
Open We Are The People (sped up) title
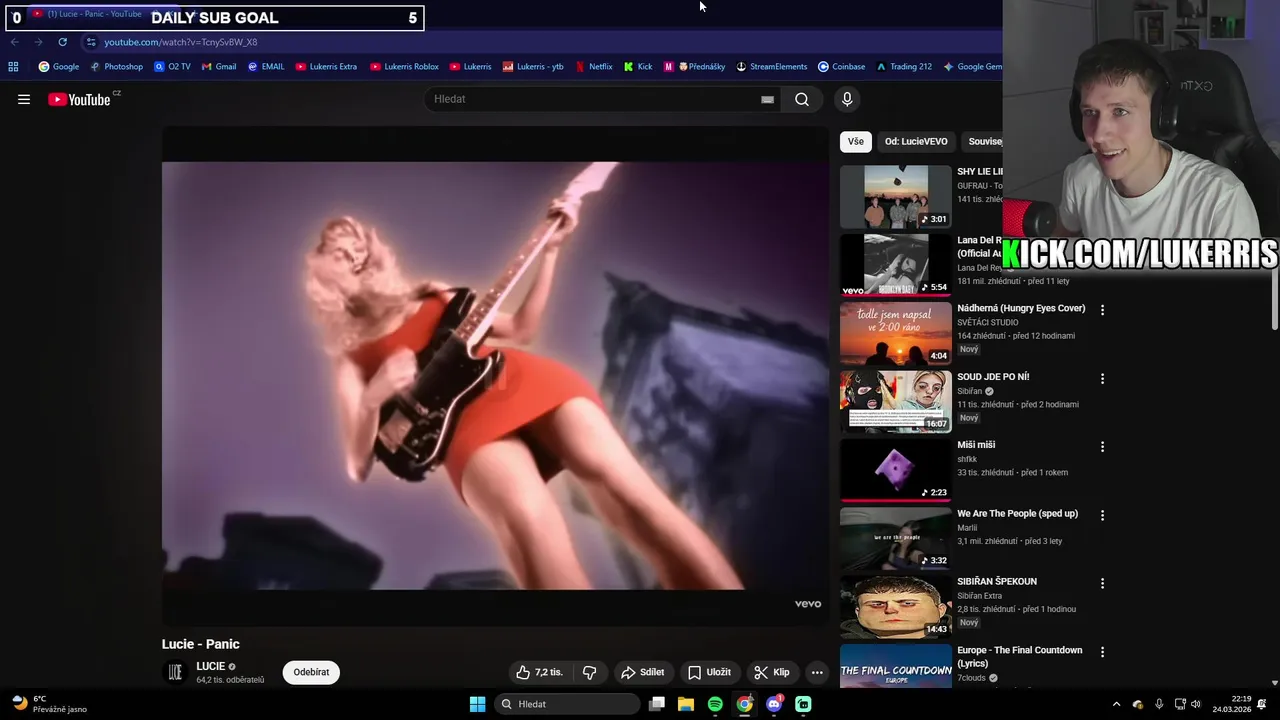click(1017, 513)
